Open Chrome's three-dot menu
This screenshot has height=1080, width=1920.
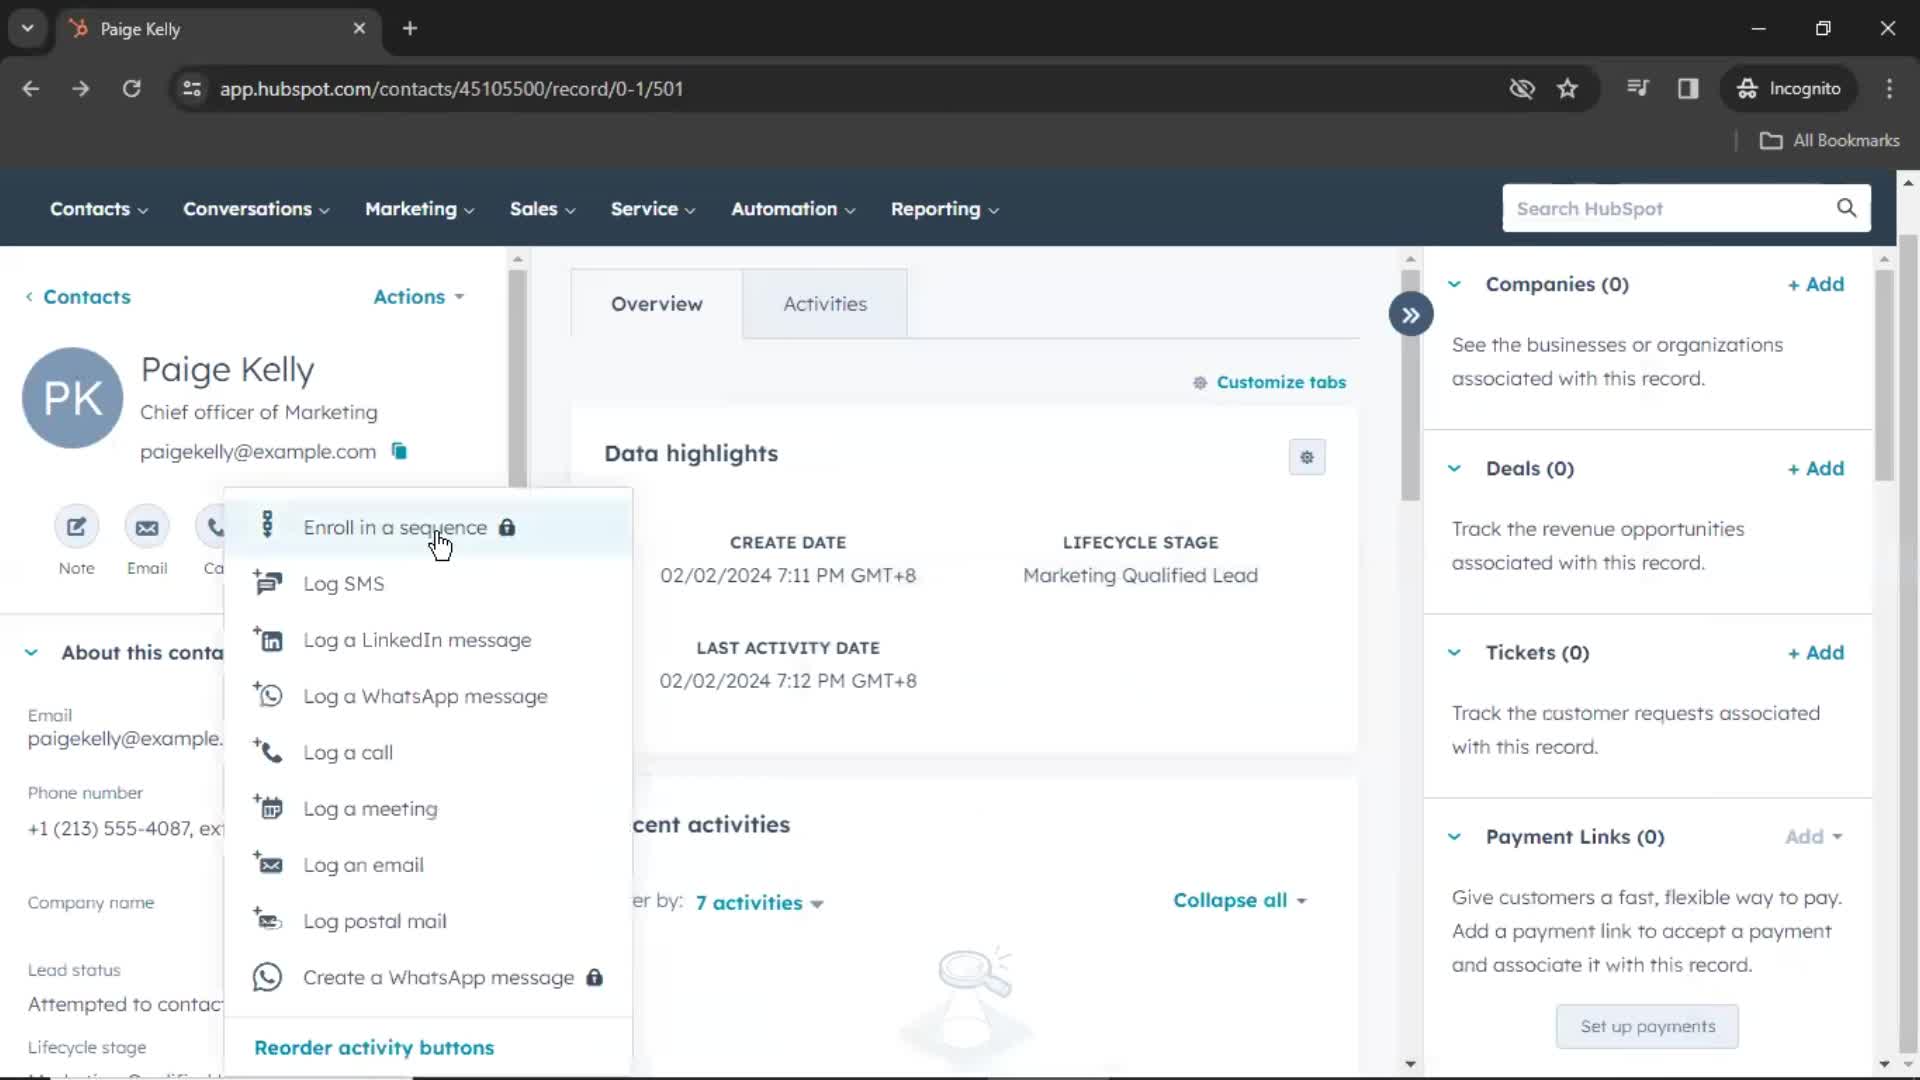(x=1889, y=88)
